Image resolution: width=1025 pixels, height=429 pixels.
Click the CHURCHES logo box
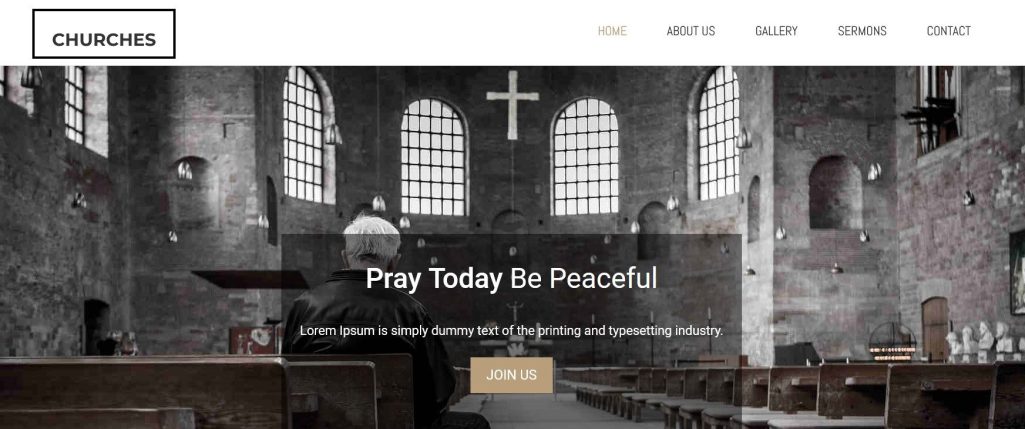[104, 34]
